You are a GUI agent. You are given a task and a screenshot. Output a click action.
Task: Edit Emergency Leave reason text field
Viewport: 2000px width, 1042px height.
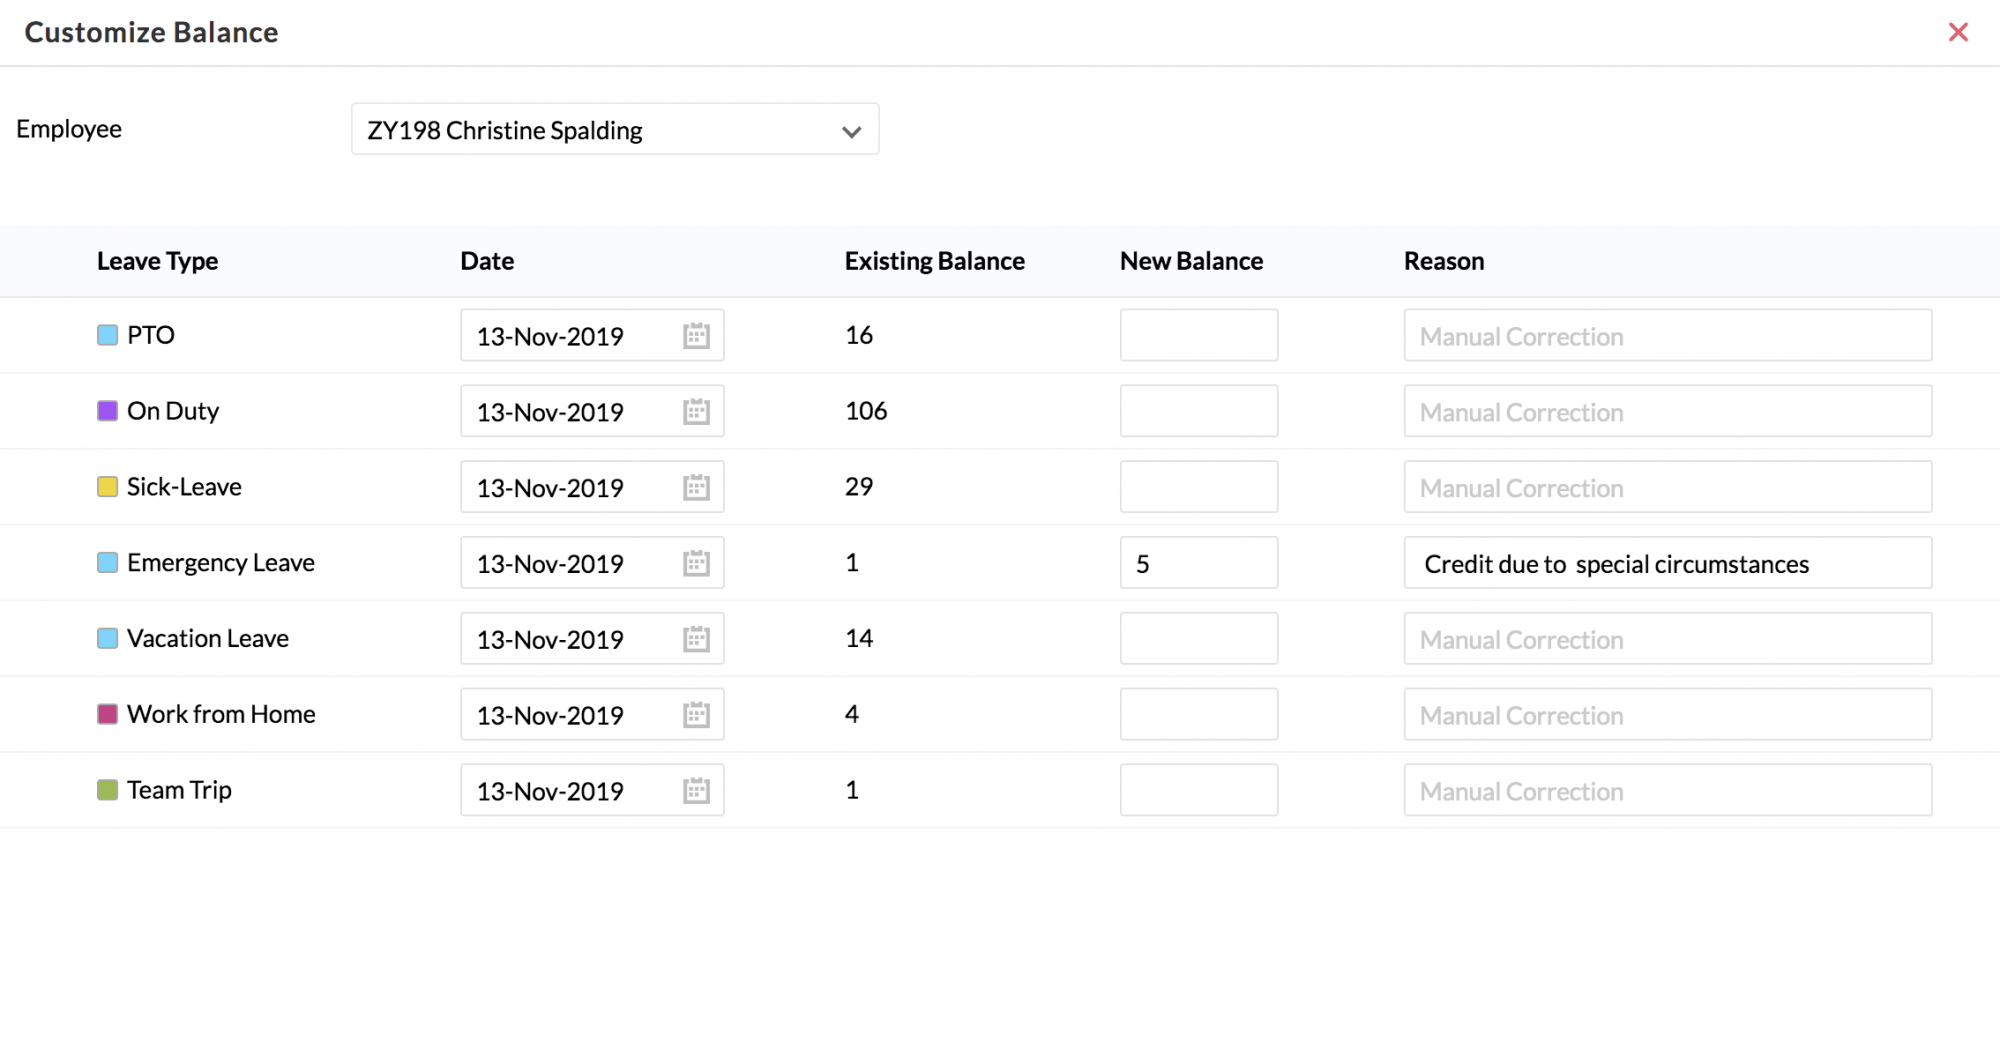click(x=1667, y=563)
